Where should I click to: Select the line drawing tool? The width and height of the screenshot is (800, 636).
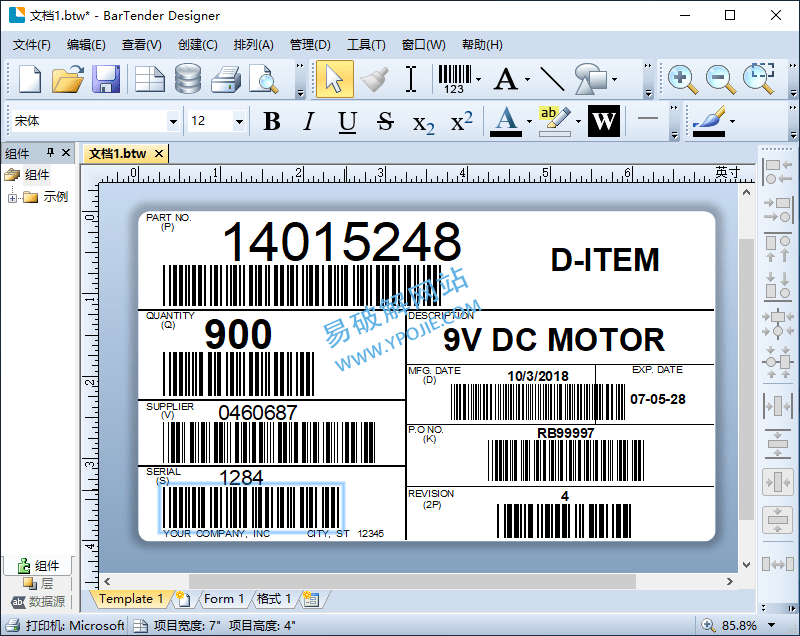(552, 79)
